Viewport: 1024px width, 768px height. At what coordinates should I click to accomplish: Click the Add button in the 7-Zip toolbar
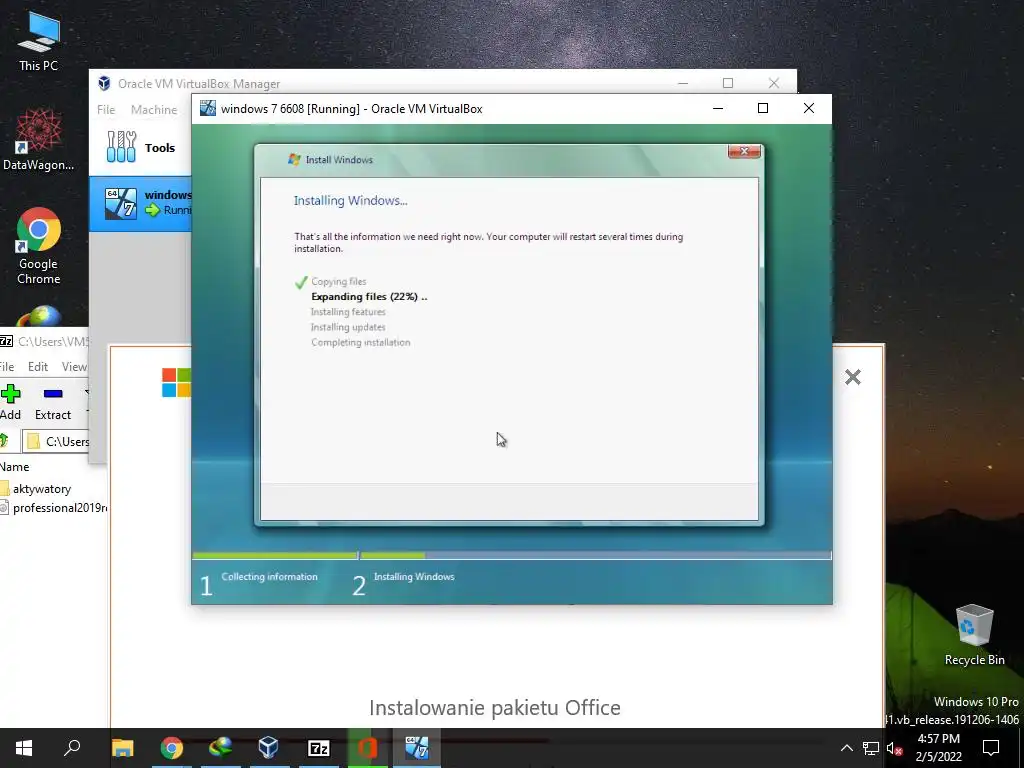click(10, 402)
